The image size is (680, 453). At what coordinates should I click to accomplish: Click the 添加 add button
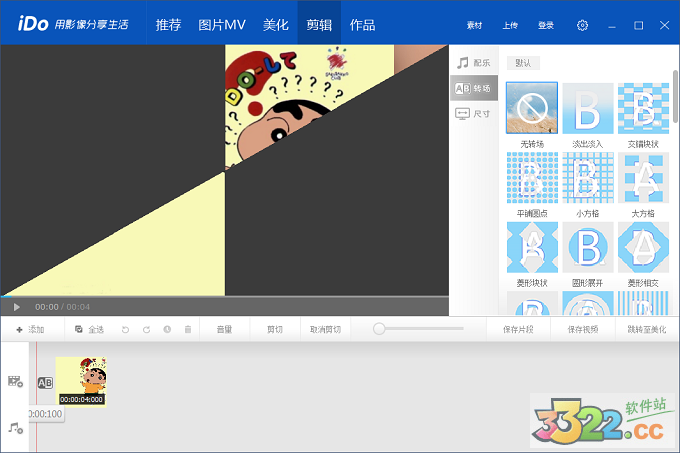pyautogui.click(x=30, y=329)
